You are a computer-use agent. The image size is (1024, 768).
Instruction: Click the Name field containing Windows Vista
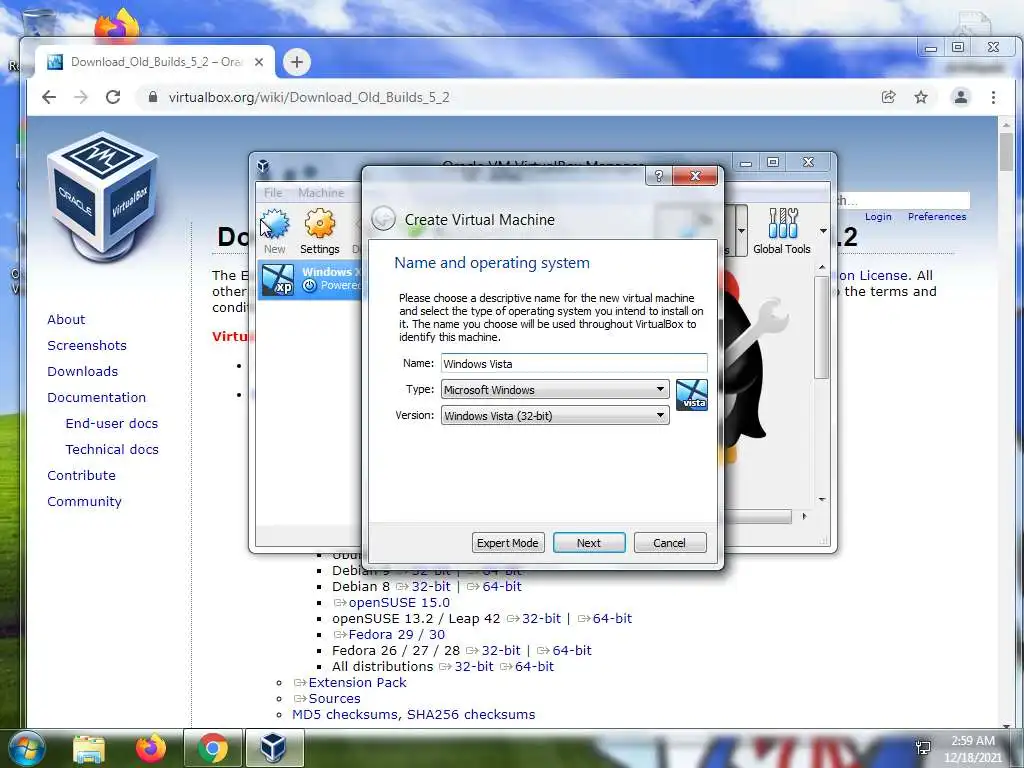click(574, 364)
